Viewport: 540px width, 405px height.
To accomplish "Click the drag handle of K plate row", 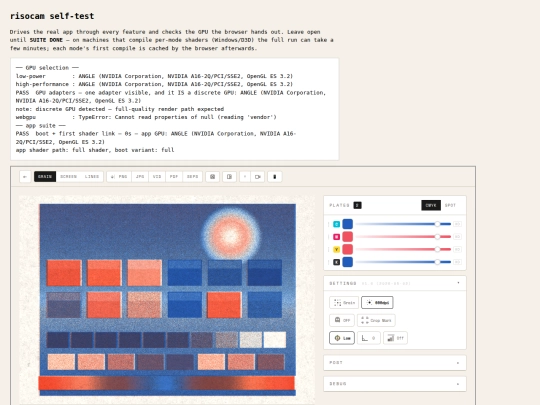I will 329,262.
